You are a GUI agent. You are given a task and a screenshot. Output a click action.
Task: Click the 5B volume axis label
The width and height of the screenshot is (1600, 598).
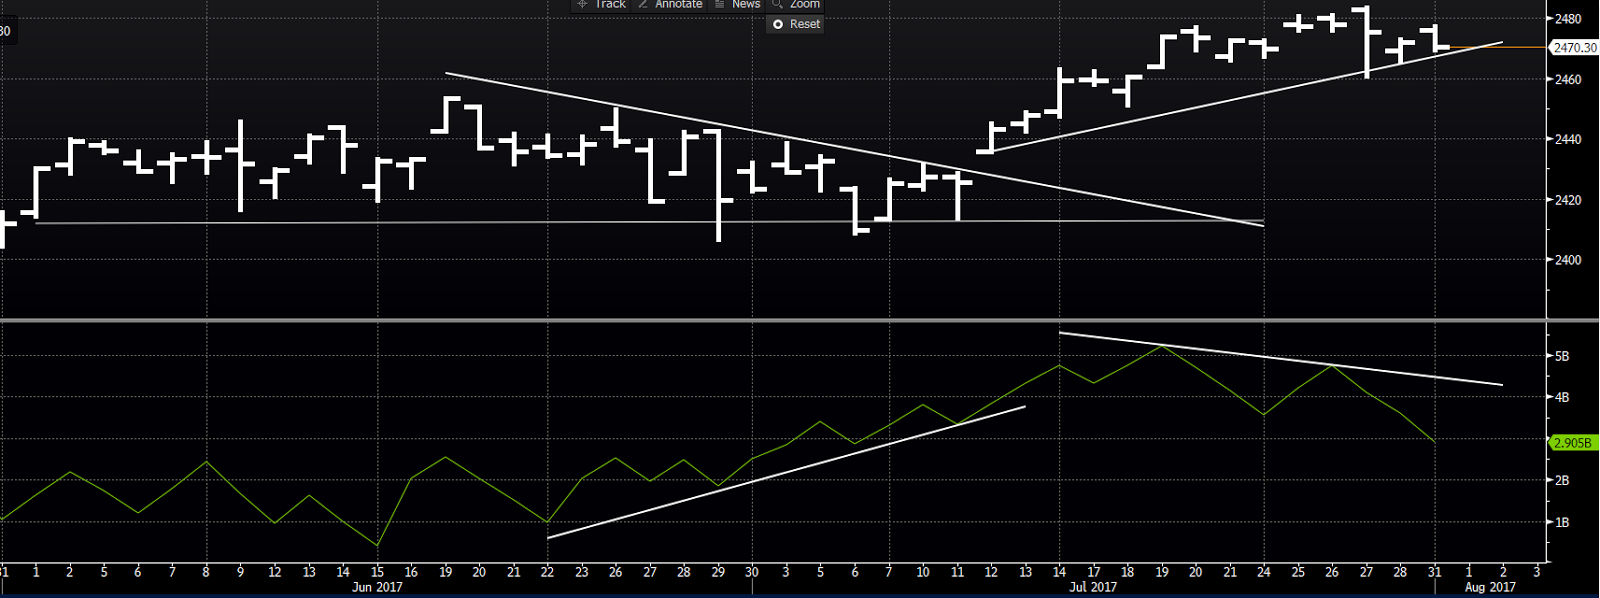click(x=1562, y=356)
